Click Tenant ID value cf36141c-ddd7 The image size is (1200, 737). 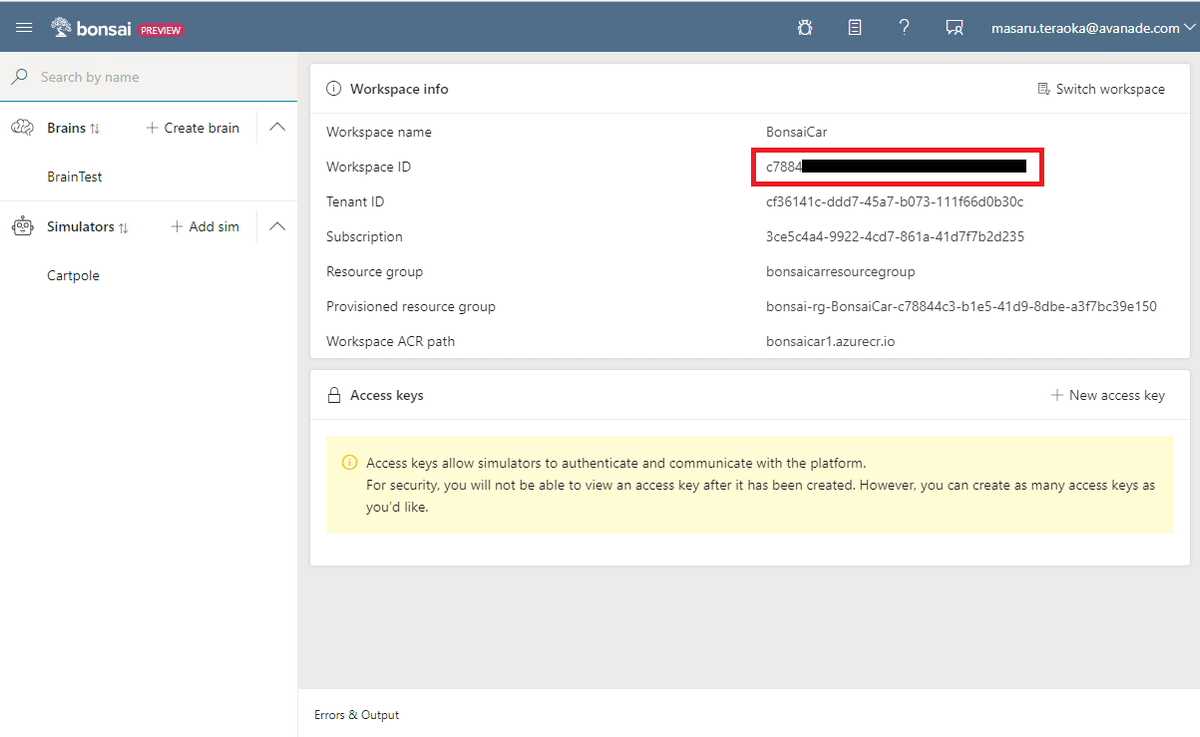(x=894, y=202)
